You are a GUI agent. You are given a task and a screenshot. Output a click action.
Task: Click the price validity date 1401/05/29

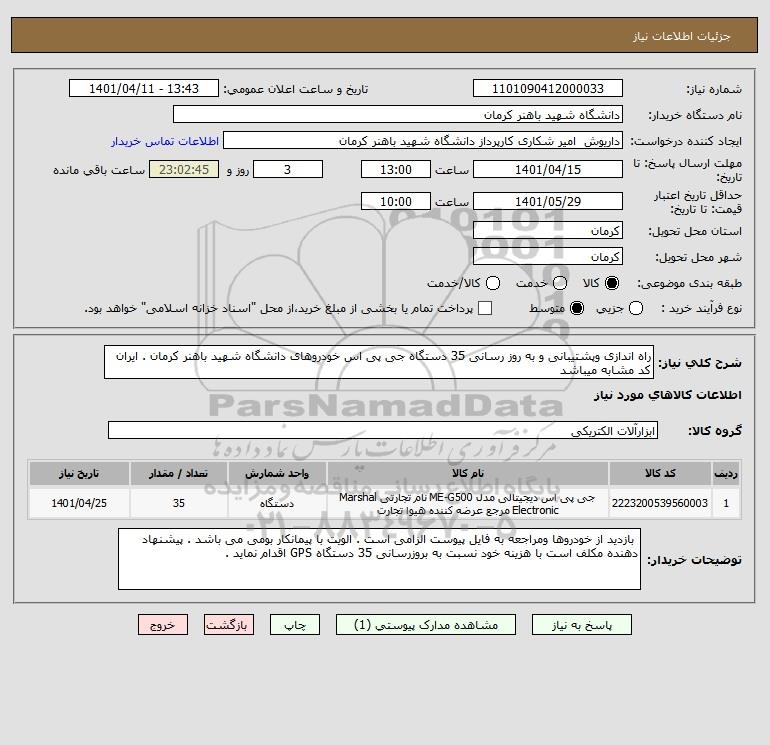pos(548,201)
